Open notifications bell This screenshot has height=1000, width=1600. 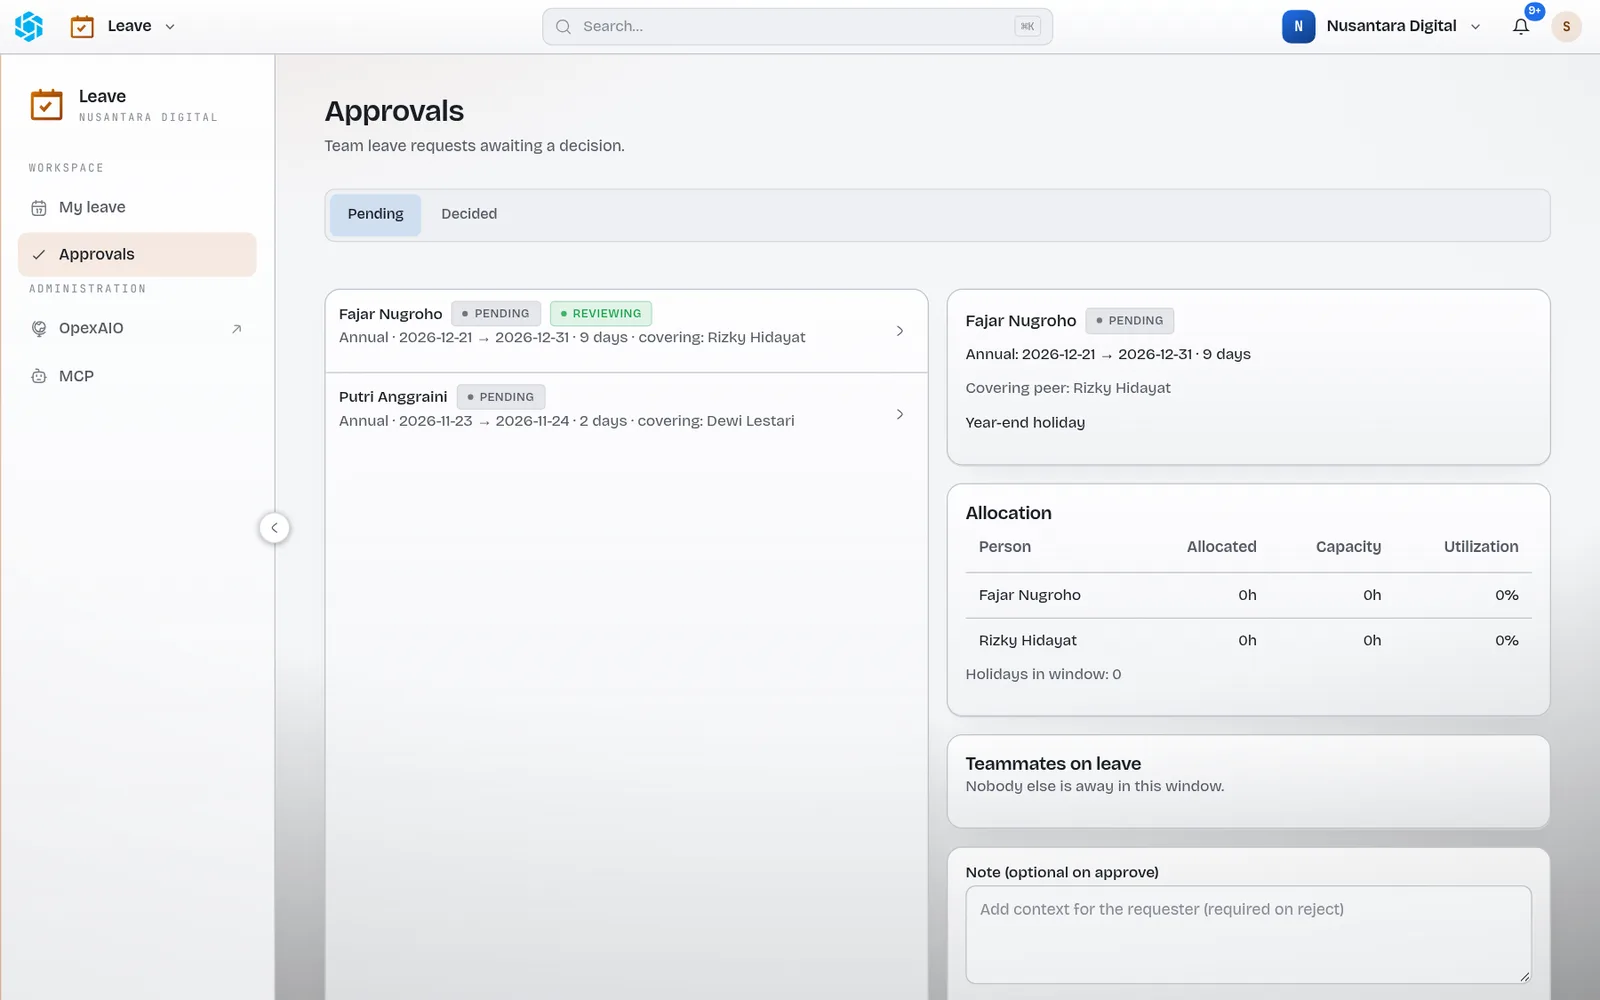pos(1521,27)
